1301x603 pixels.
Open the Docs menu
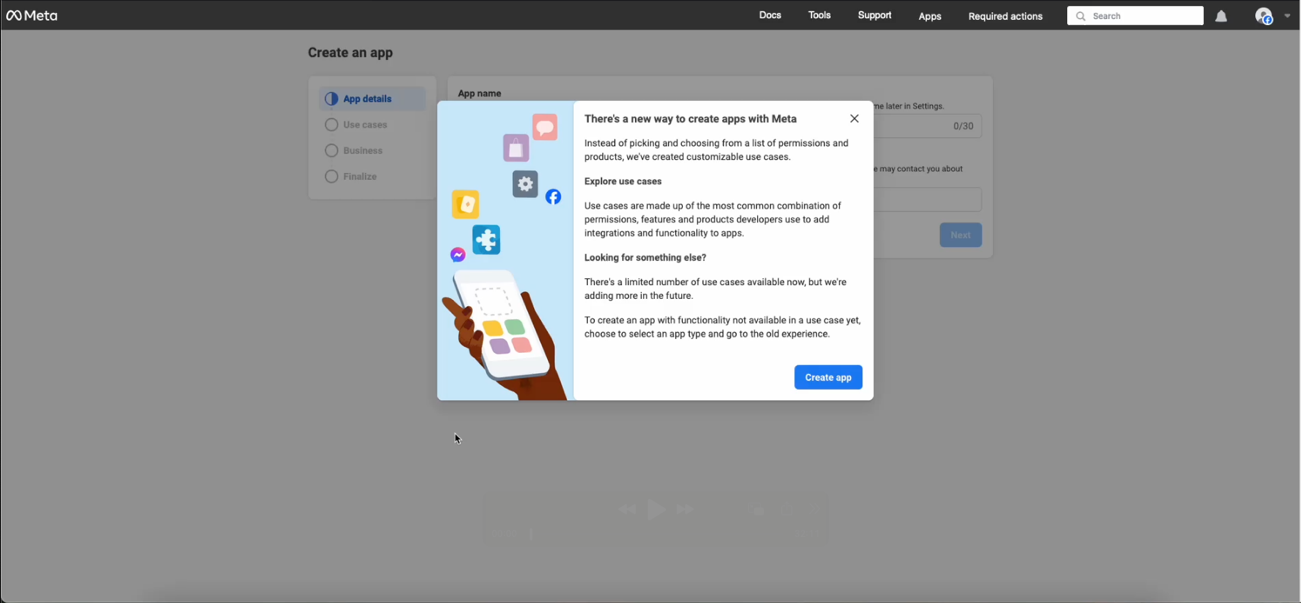[x=770, y=15]
